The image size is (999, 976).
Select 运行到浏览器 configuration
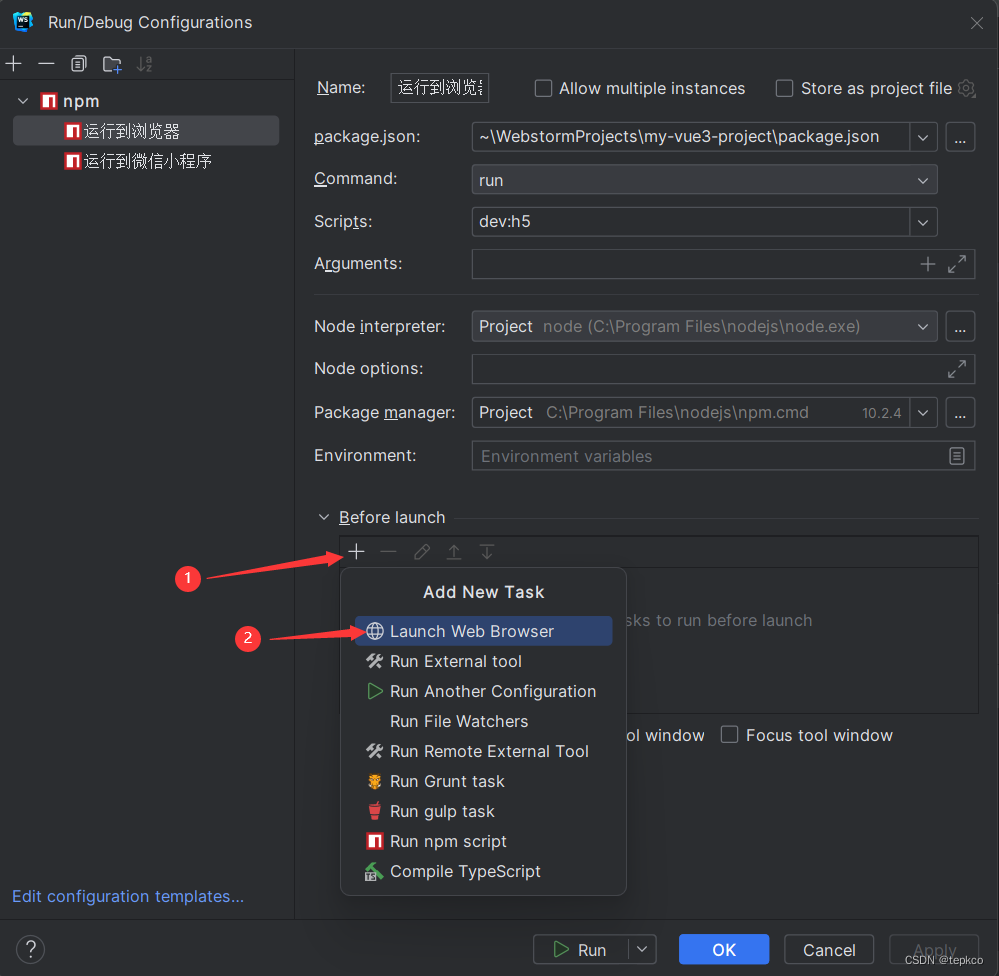tap(146, 131)
